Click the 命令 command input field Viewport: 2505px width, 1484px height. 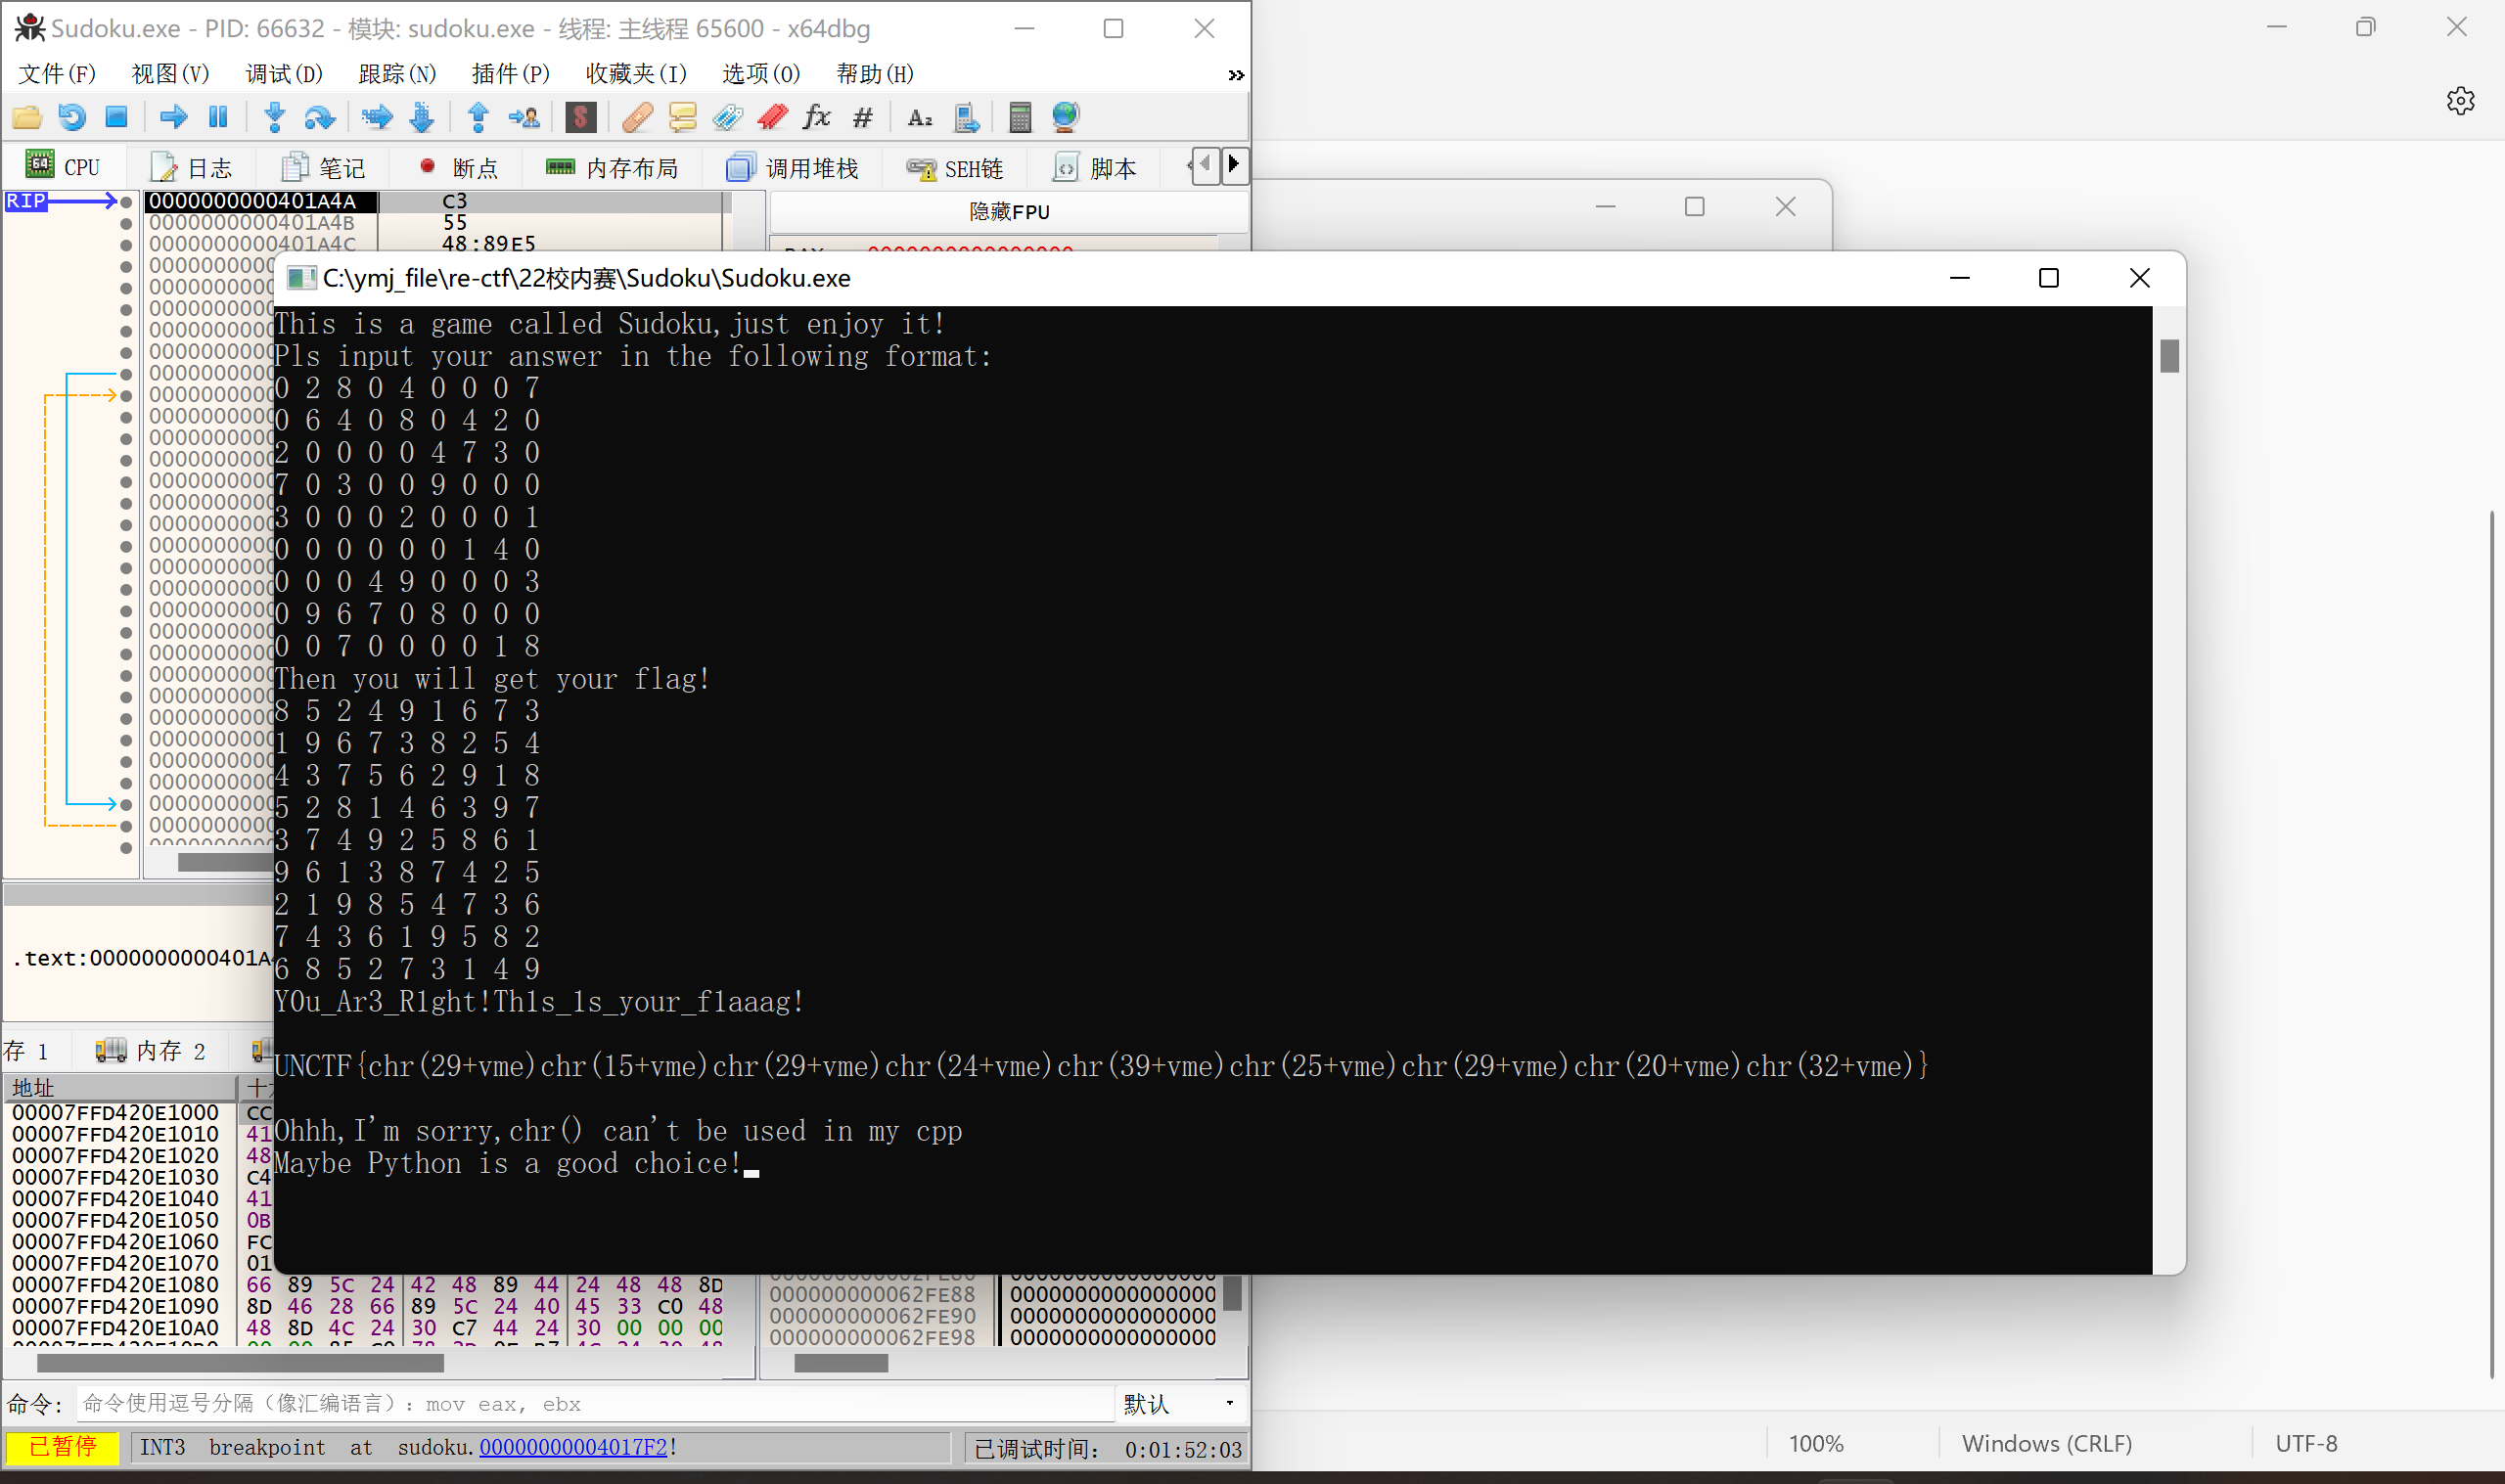[594, 1404]
